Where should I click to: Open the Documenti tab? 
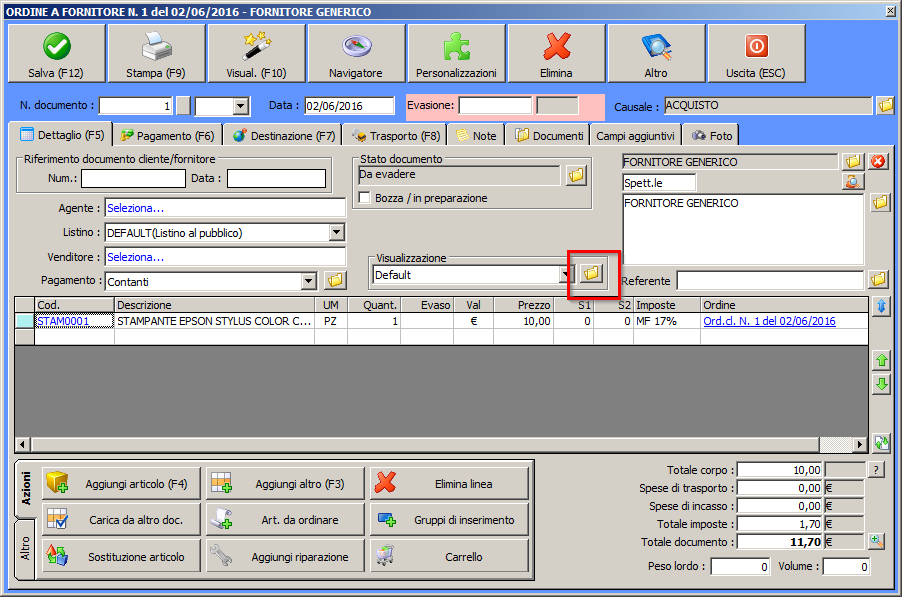(x=549, y=136)
